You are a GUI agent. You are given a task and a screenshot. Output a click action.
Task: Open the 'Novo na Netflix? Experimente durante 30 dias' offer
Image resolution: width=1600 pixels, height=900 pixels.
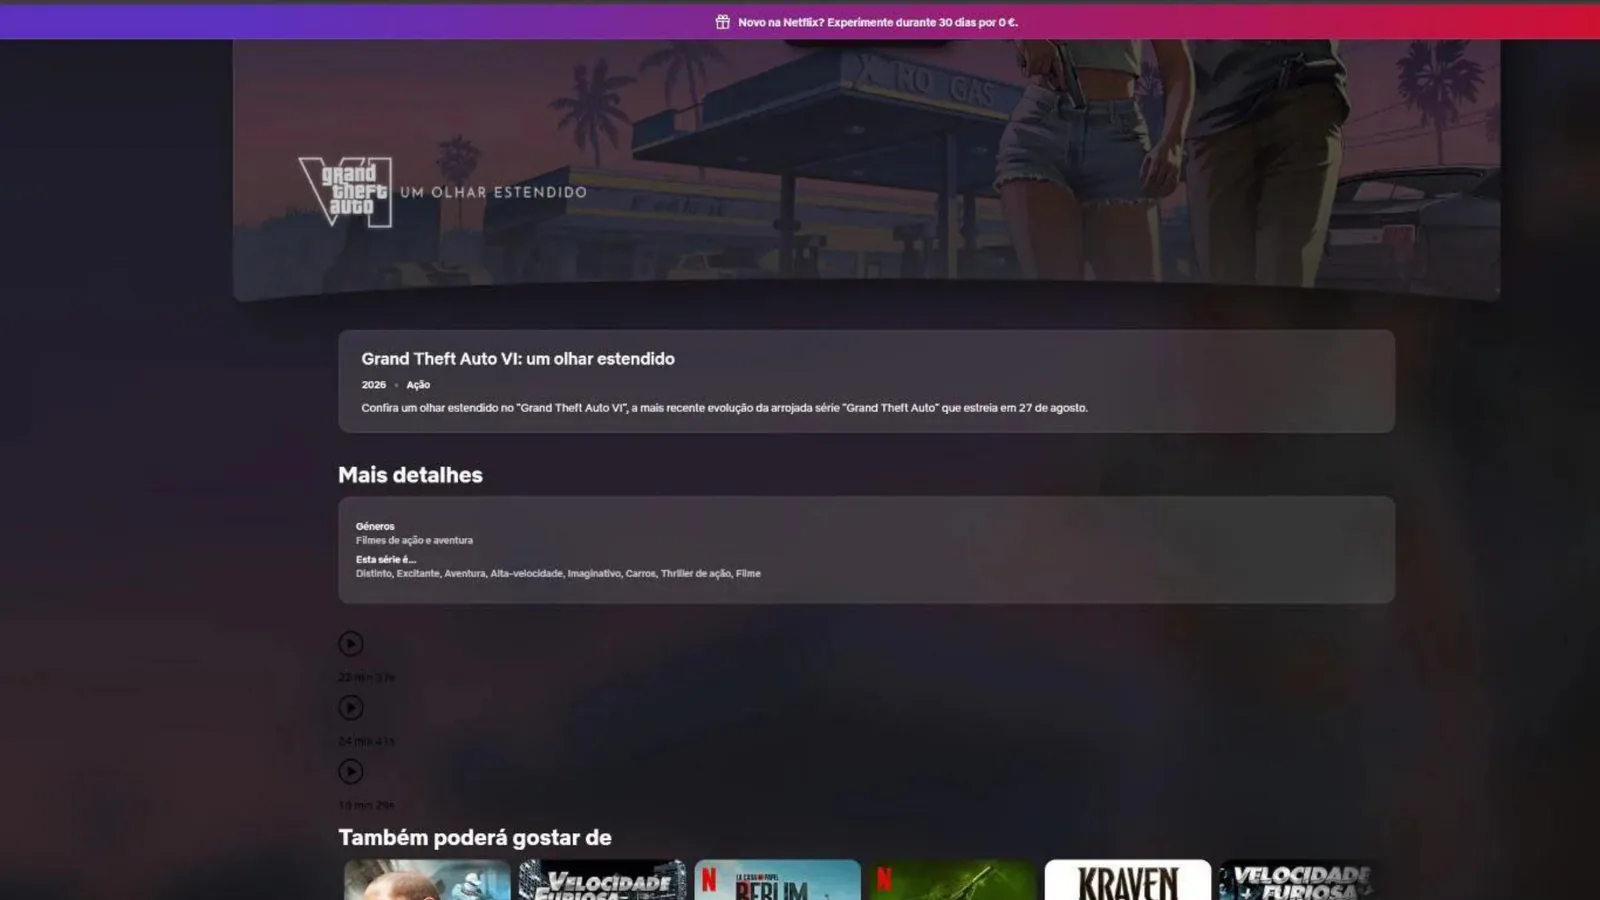878,22
